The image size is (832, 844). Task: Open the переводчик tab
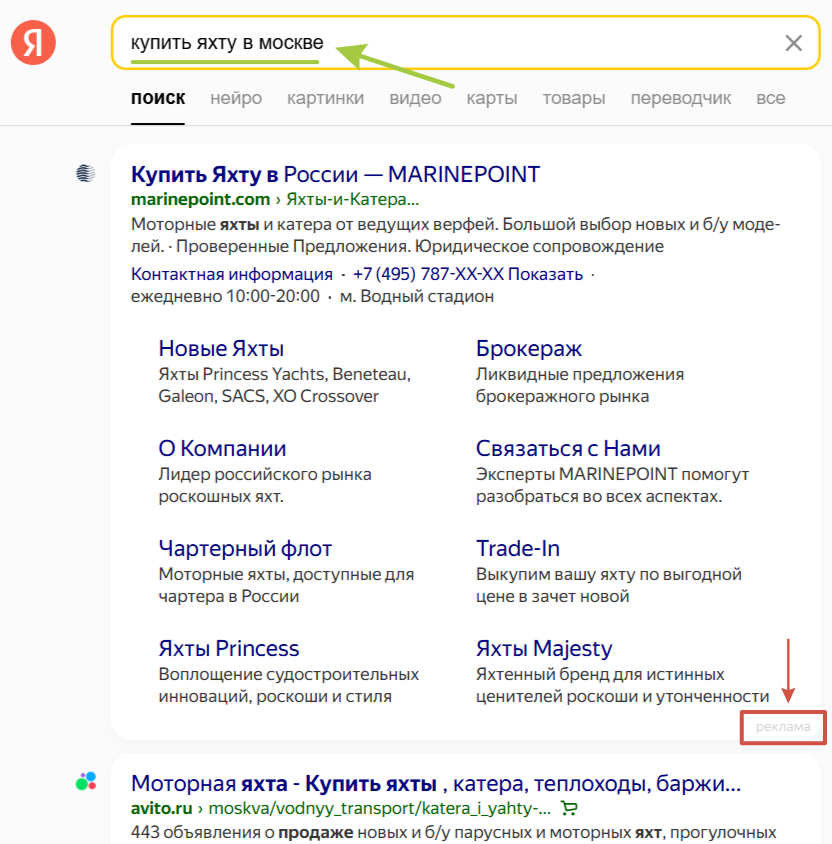tap(681, 98)
